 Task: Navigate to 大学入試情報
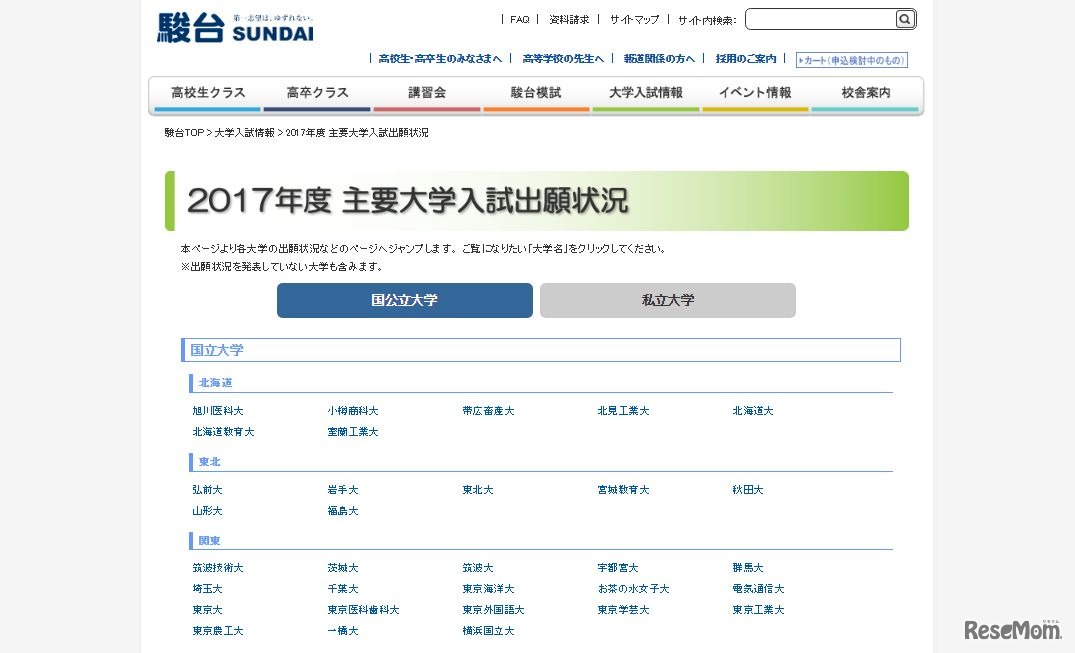645,92
